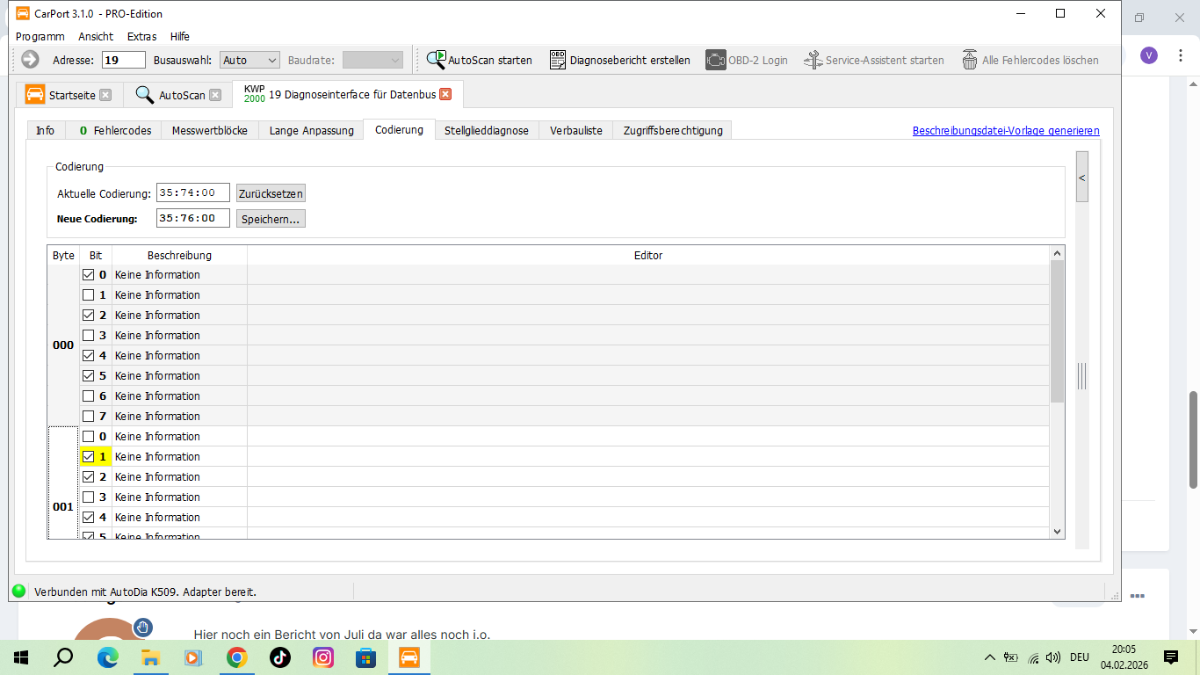Click the connect arrow icon beside Adresse
1200x675 pixels.
(30, 60)
